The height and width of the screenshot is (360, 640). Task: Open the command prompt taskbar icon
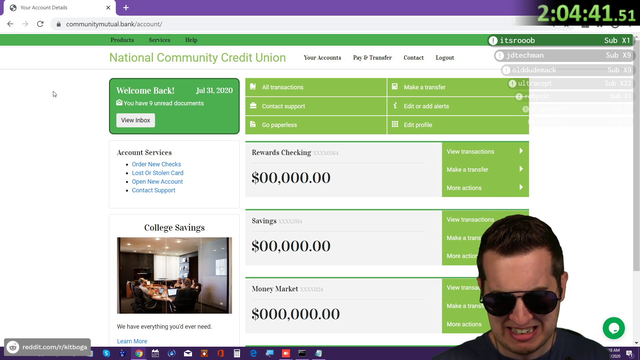coord(302,353)
